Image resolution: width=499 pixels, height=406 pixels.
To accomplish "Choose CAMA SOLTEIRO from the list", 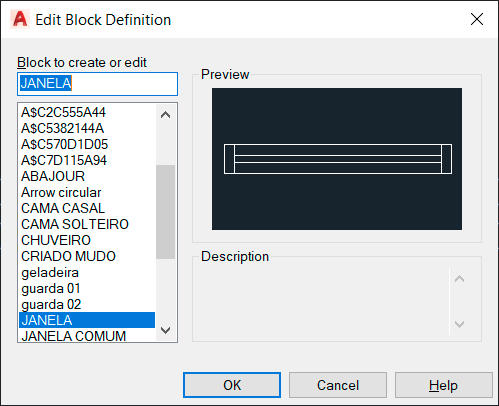I will (87, 224).
